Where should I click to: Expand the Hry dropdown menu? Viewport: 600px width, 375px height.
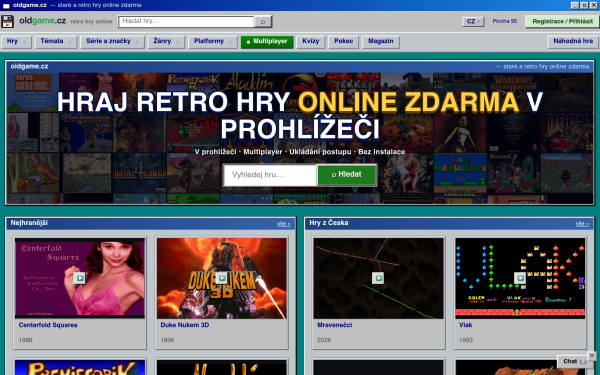(x=16, y=41)
